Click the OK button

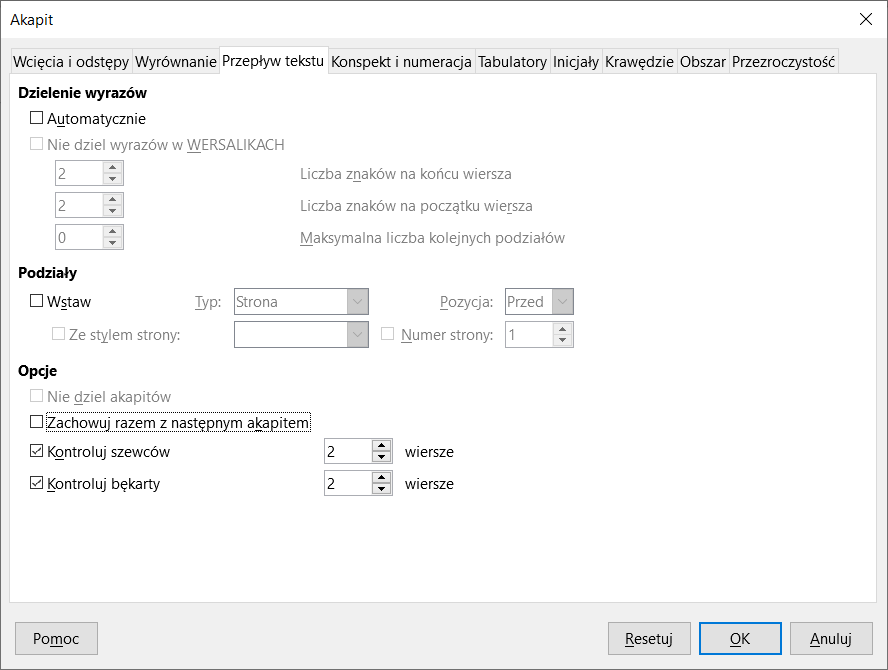740,638
